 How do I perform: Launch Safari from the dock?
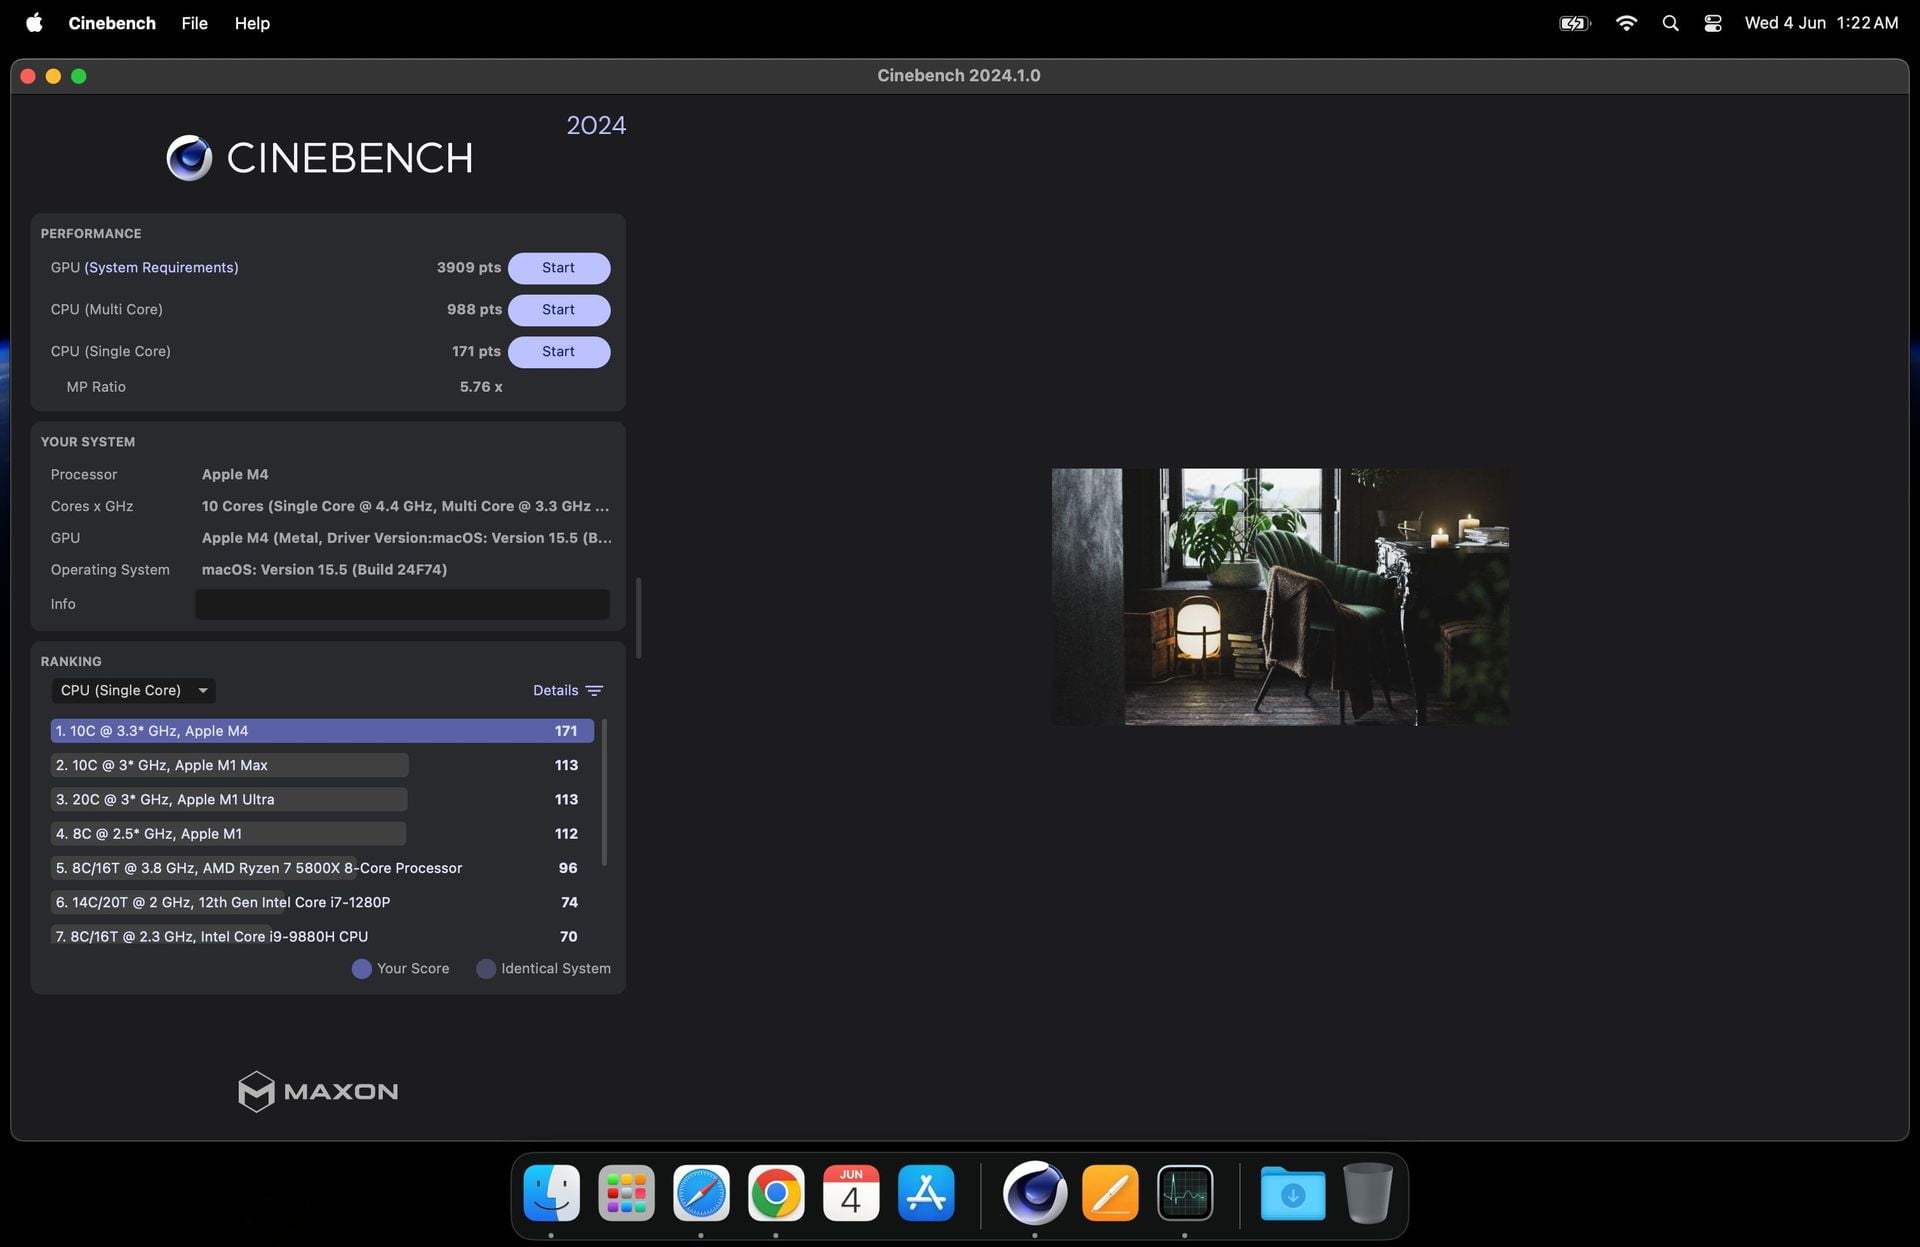pos(701,1193)
